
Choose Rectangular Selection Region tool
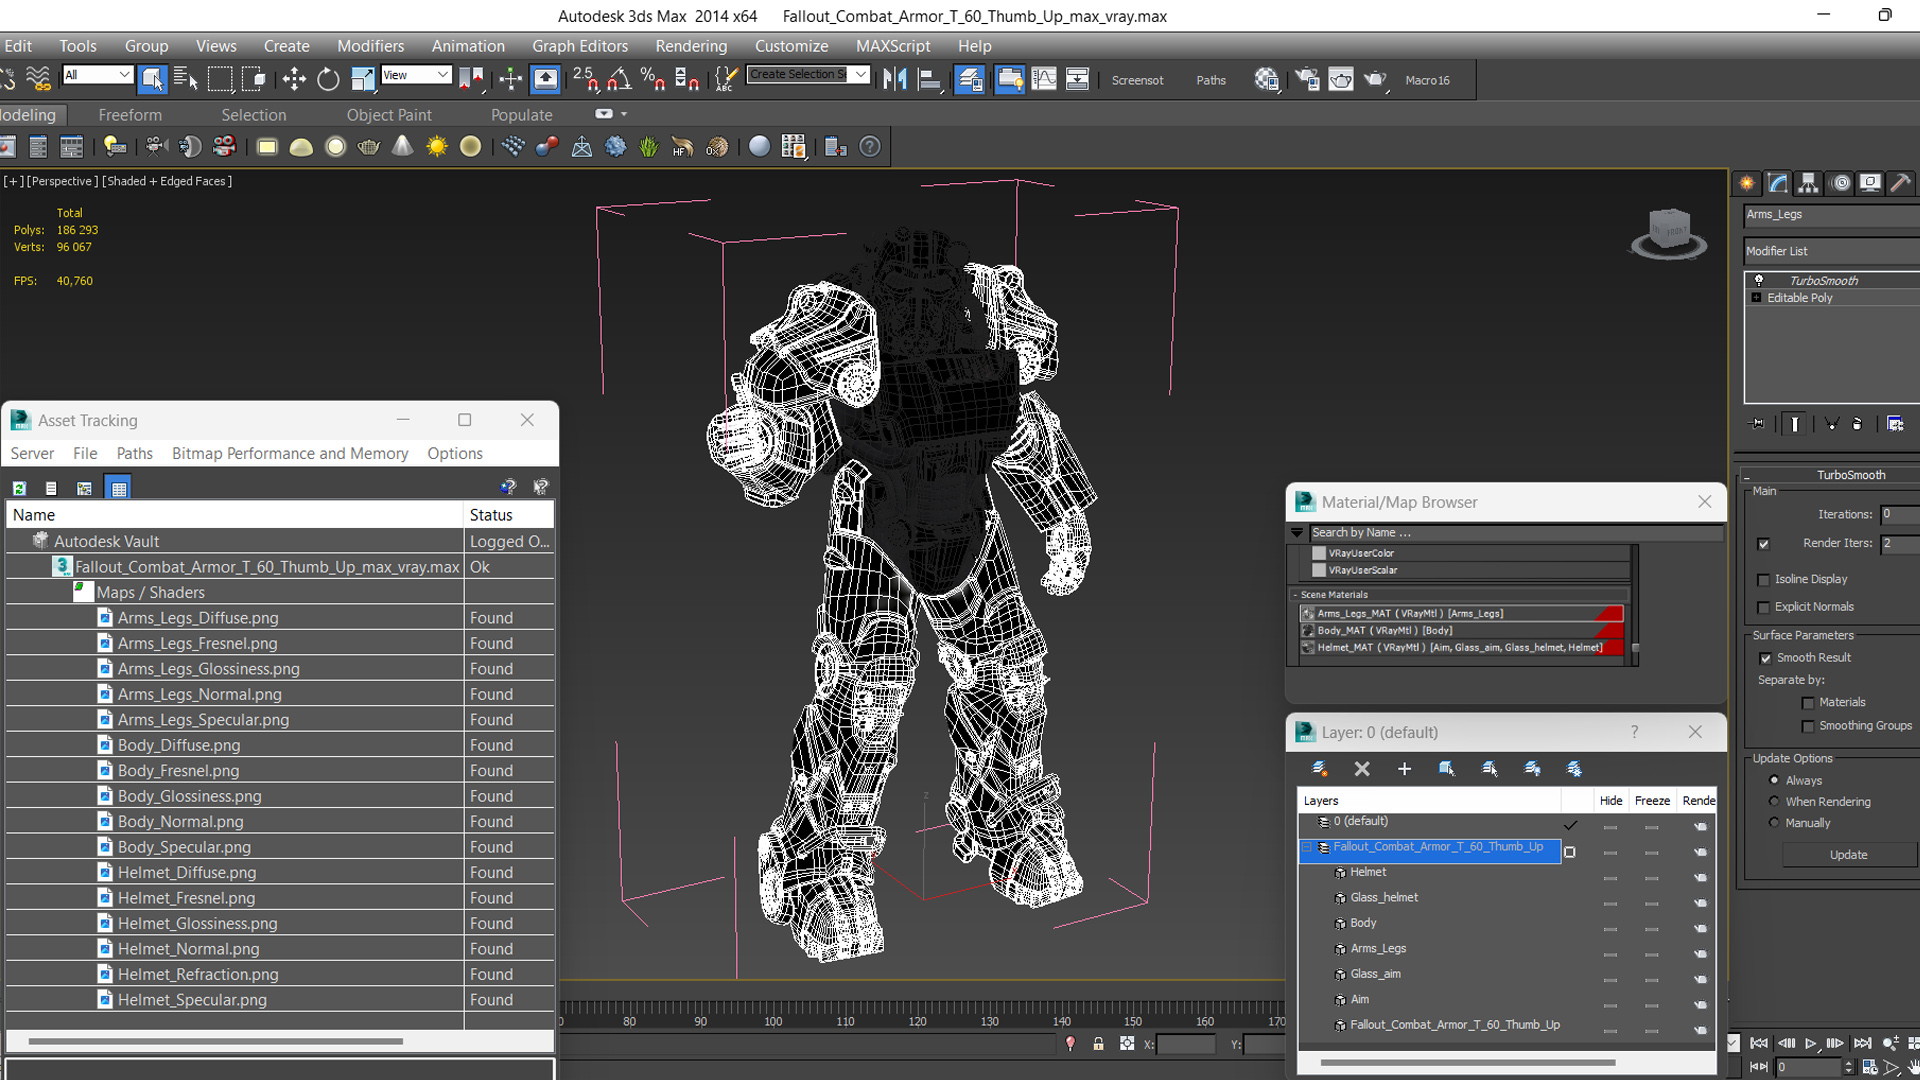coord(220,79)
